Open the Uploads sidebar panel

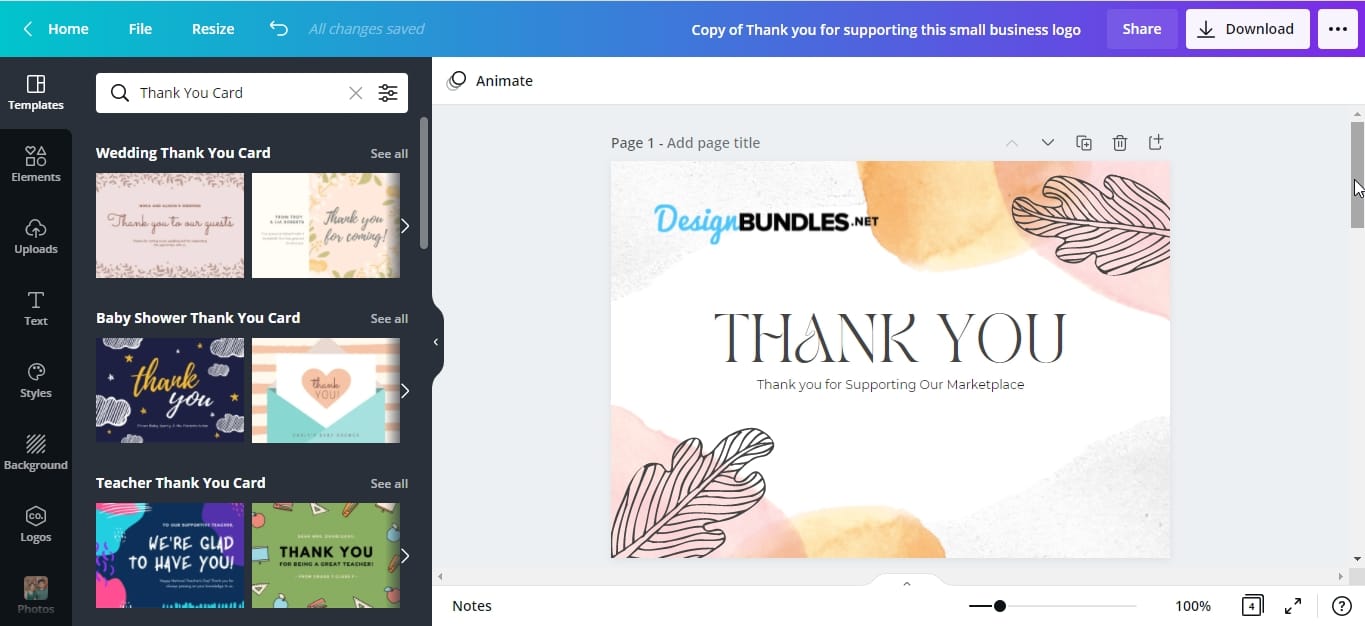pyautogui.click(x=36, y=236)
